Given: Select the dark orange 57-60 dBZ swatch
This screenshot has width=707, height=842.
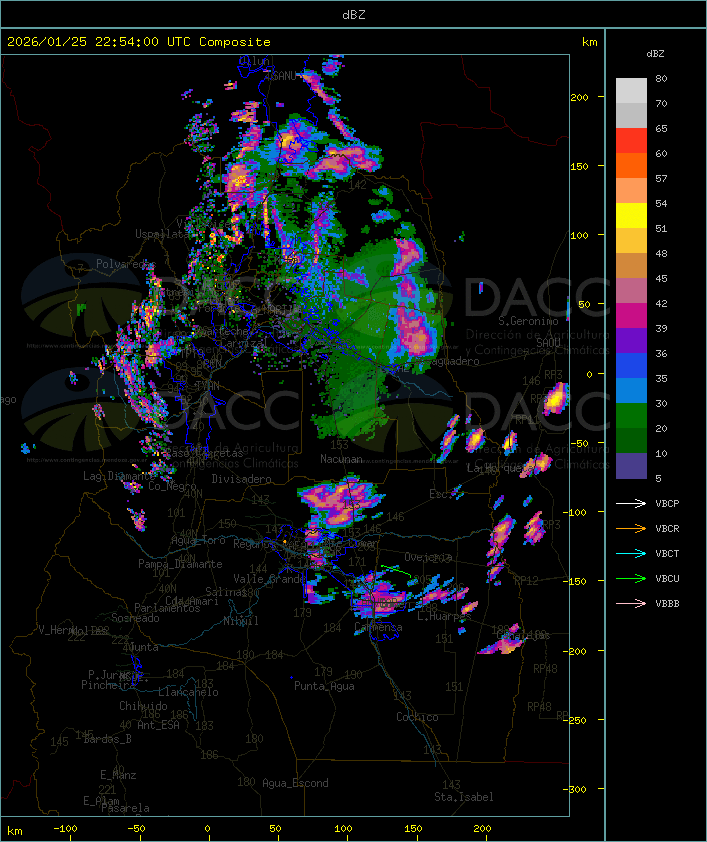Looking at the screenshot, I should coord(631,165).
